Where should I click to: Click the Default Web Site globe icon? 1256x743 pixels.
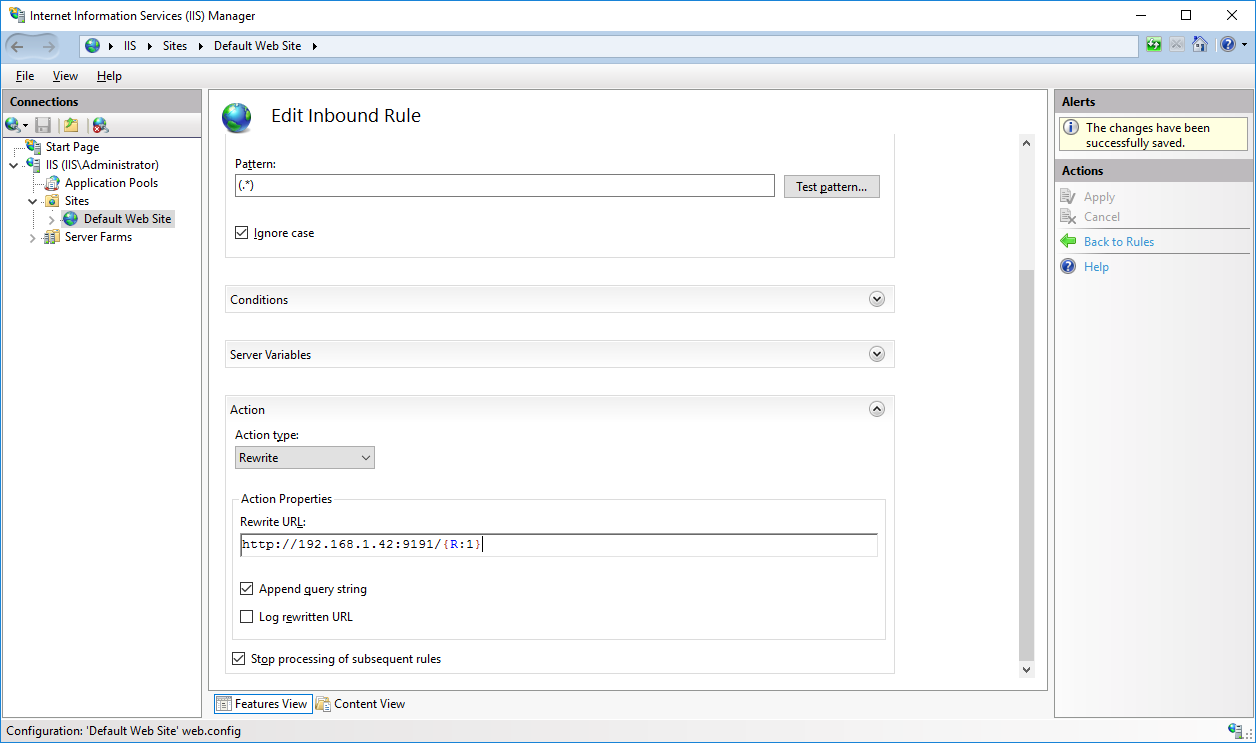[x=69, y=218]
